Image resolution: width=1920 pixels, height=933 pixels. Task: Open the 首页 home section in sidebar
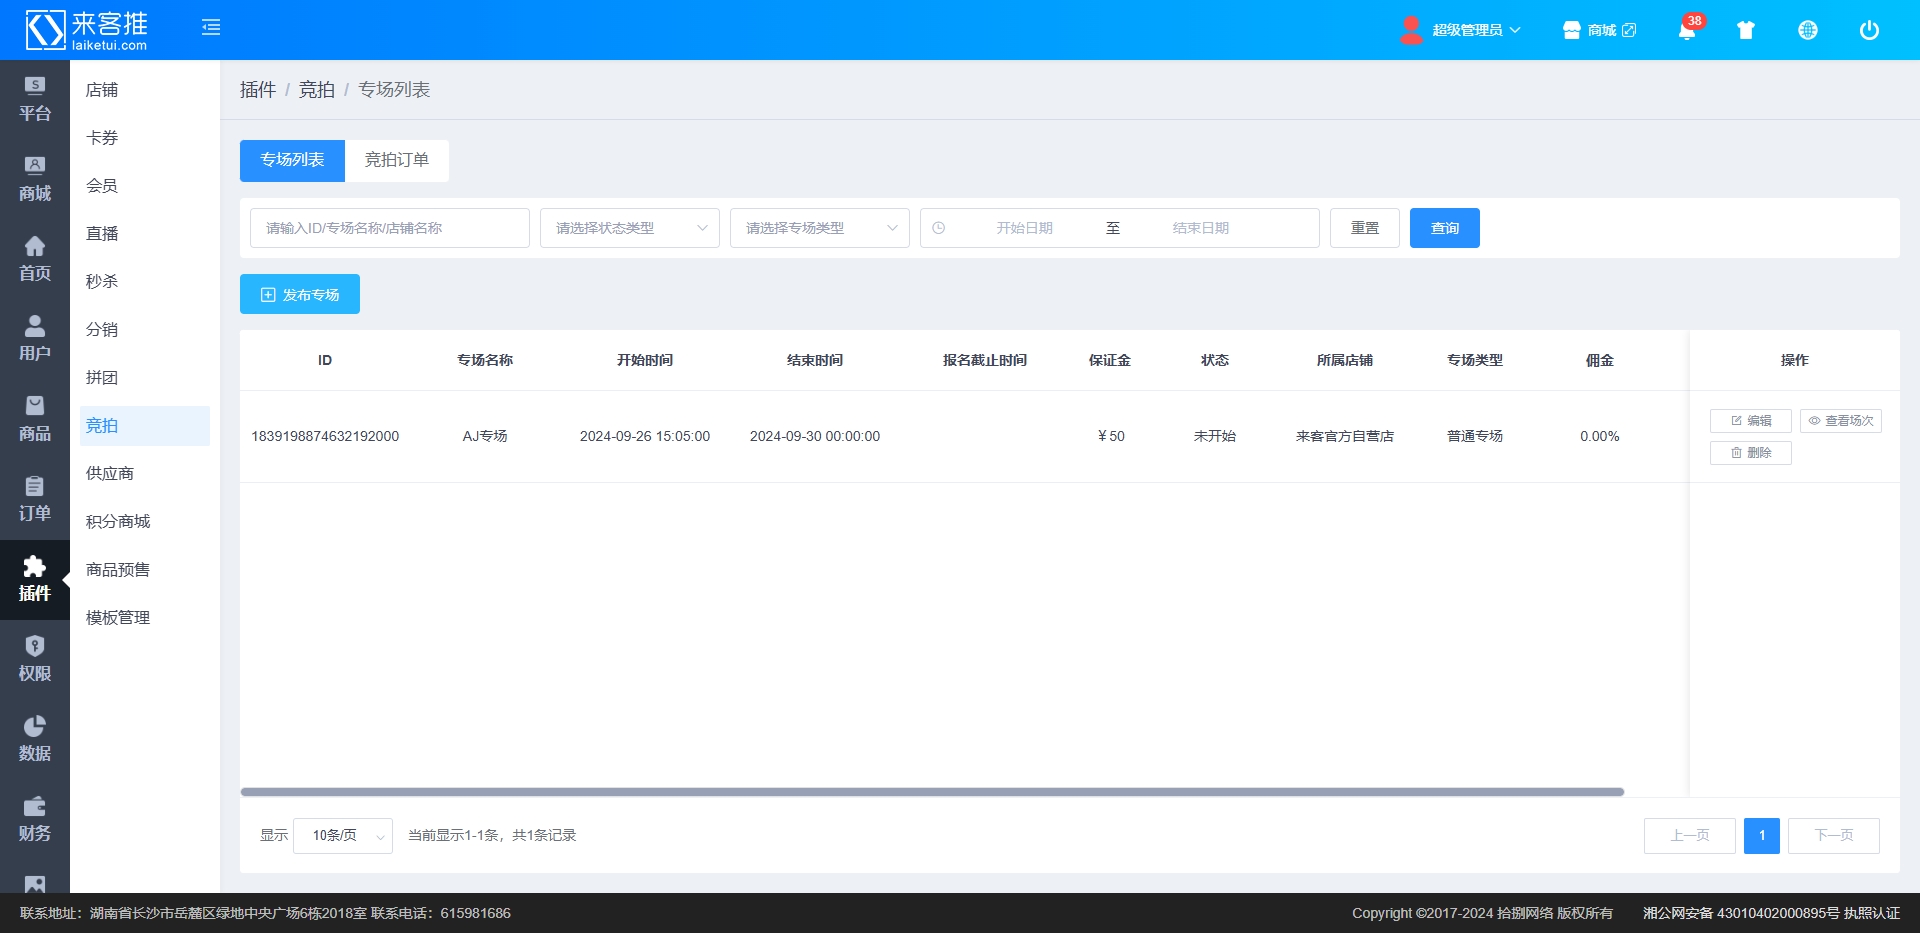[x=35, y=259]
